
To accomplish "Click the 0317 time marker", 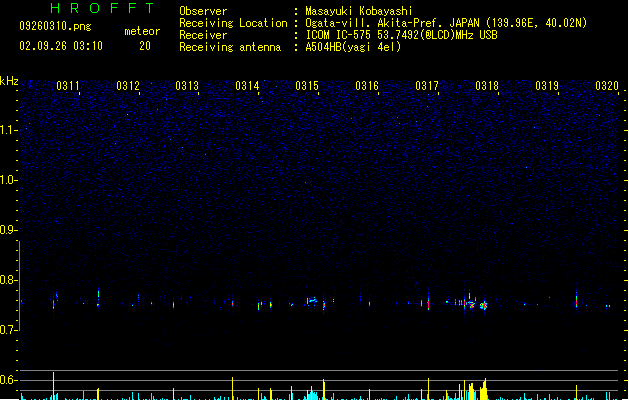I will (x=427, y=86).
